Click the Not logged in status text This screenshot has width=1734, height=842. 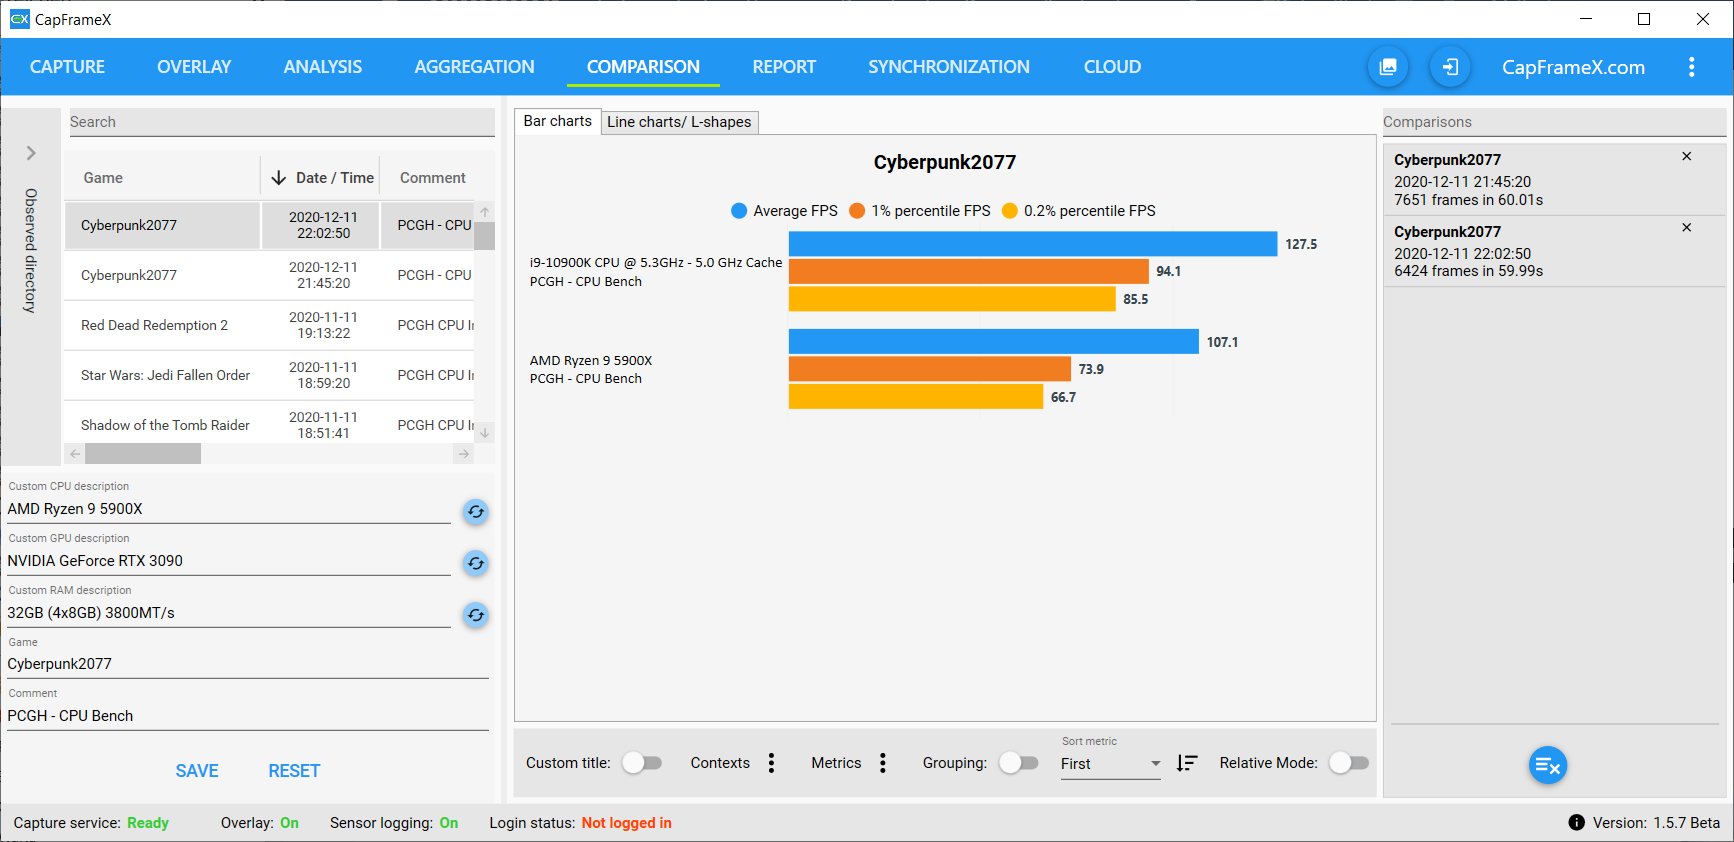(x=627, y=823)
